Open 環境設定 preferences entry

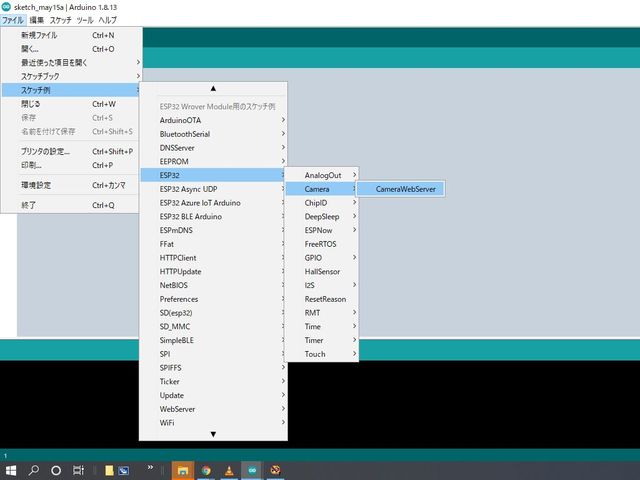[x=71, y=185]
